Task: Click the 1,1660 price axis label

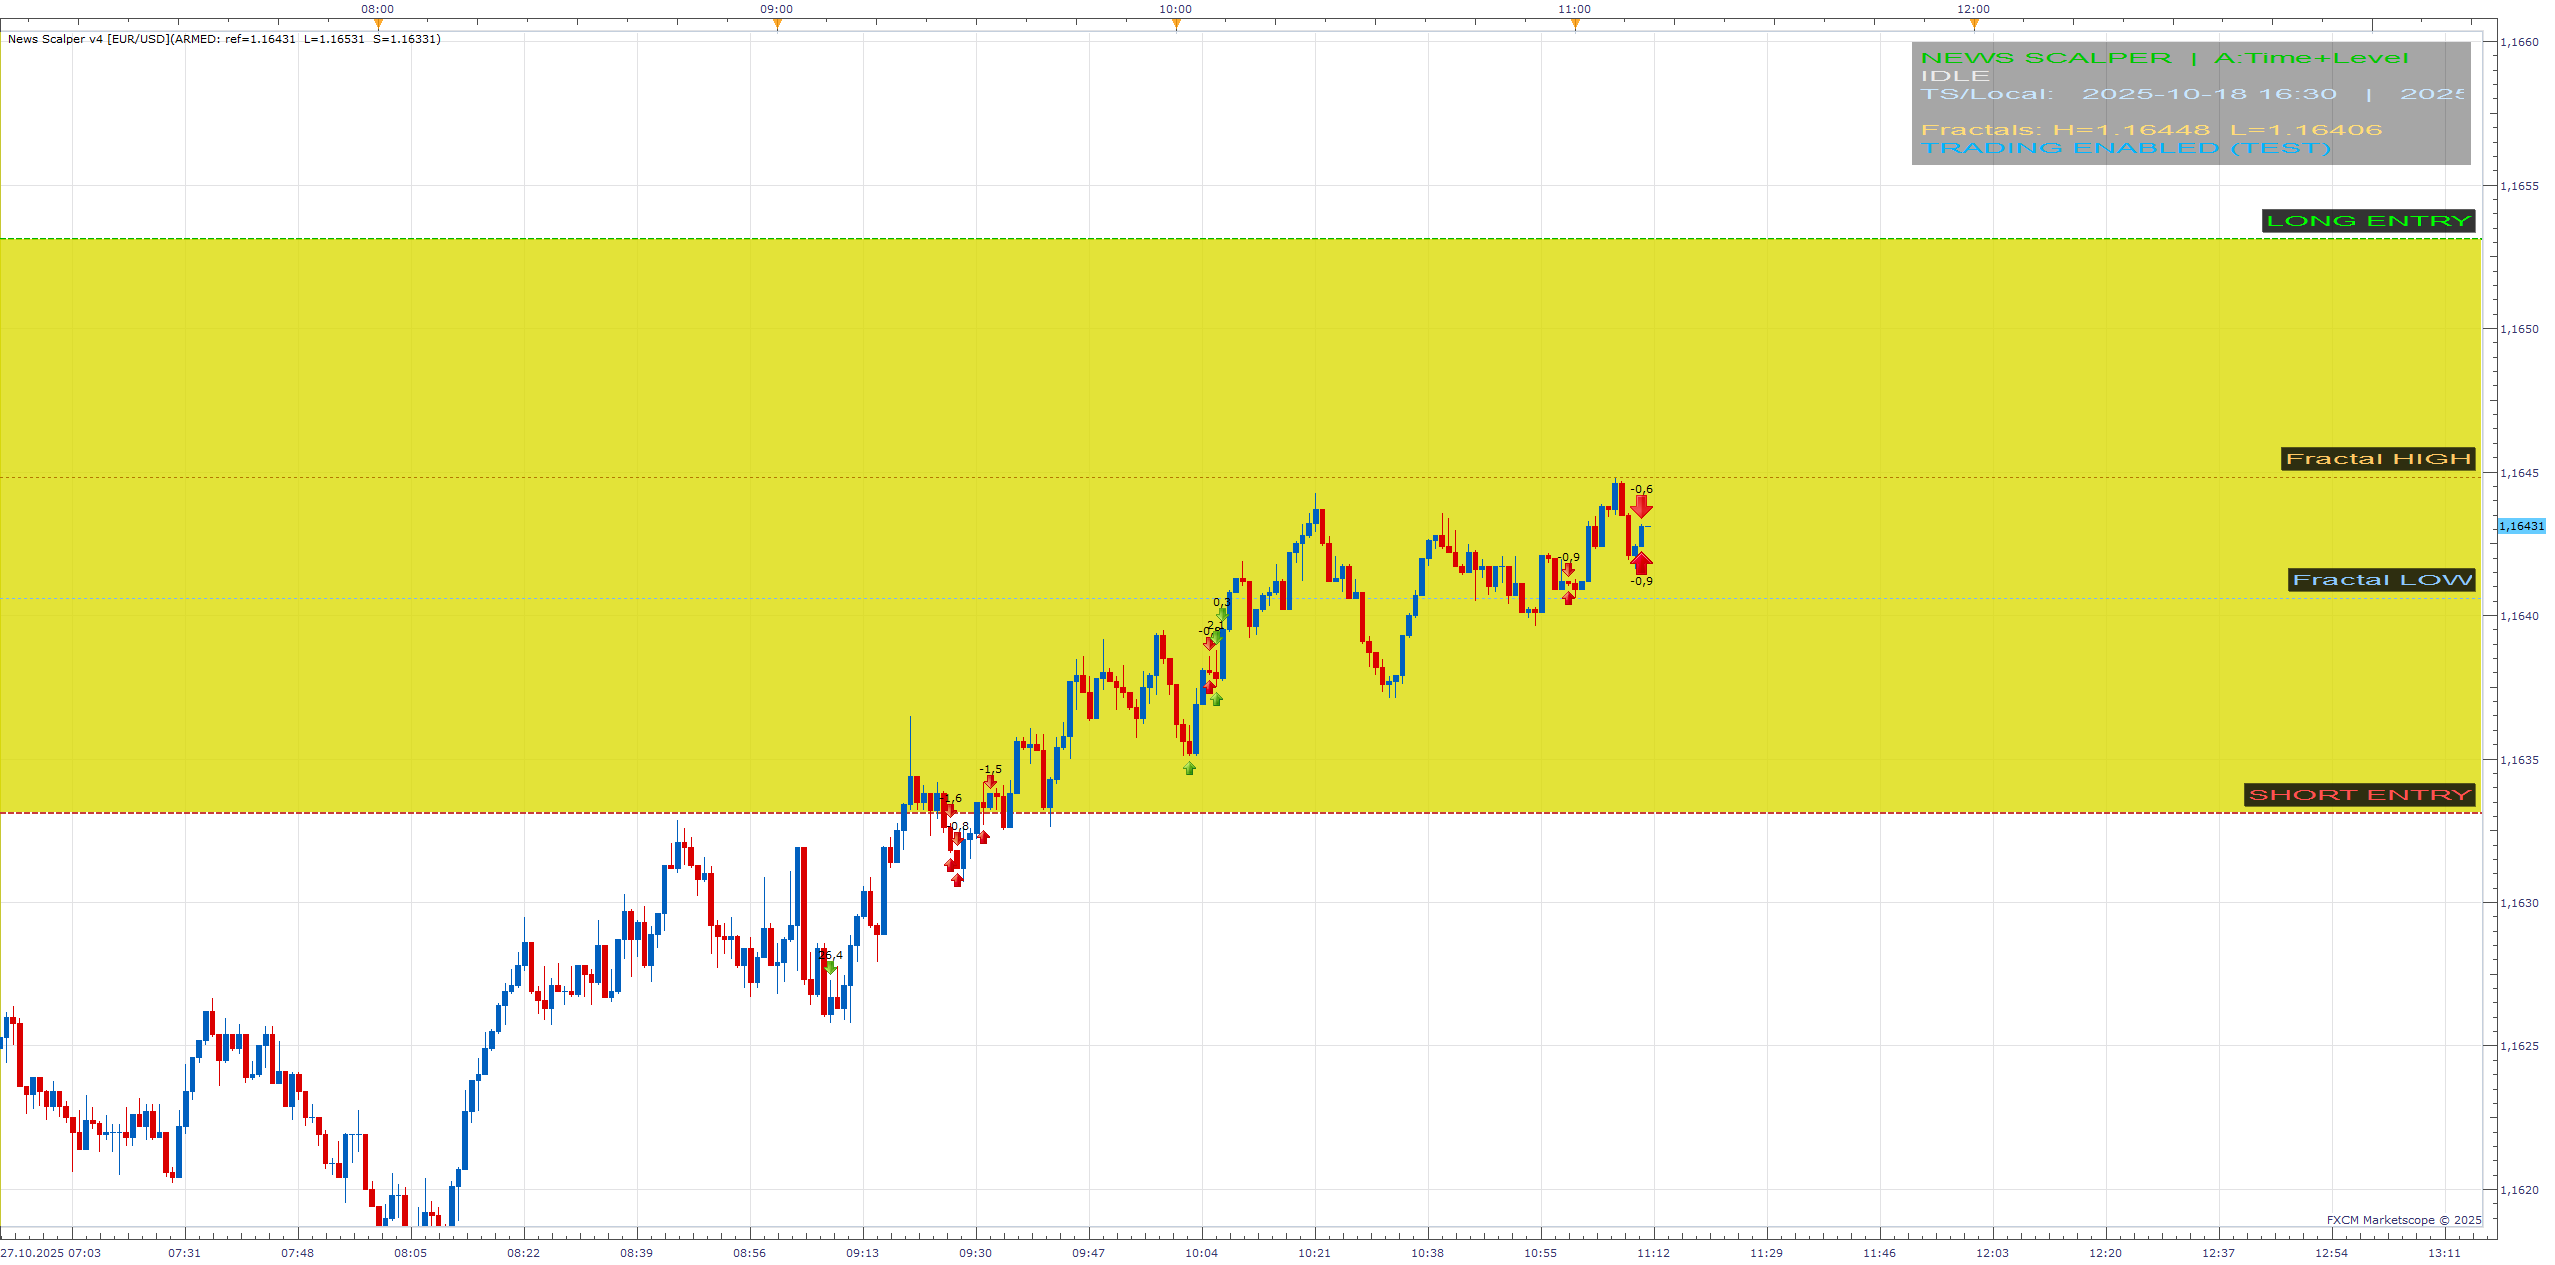Action: [x=2519, y=42]
